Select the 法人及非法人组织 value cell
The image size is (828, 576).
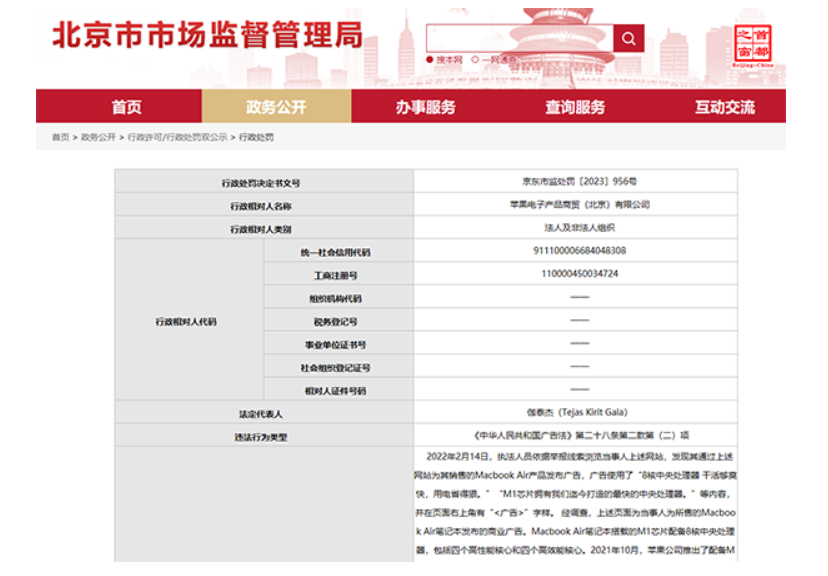click(576, 228)
